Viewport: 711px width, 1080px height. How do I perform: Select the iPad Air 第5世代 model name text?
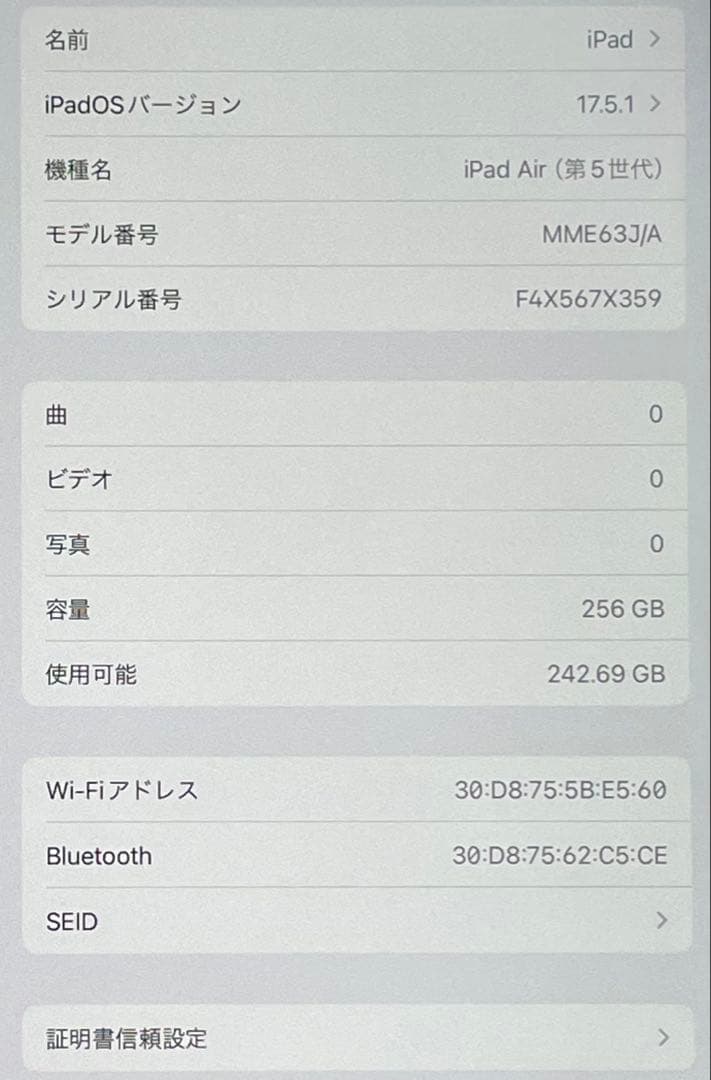coord(565,170)
